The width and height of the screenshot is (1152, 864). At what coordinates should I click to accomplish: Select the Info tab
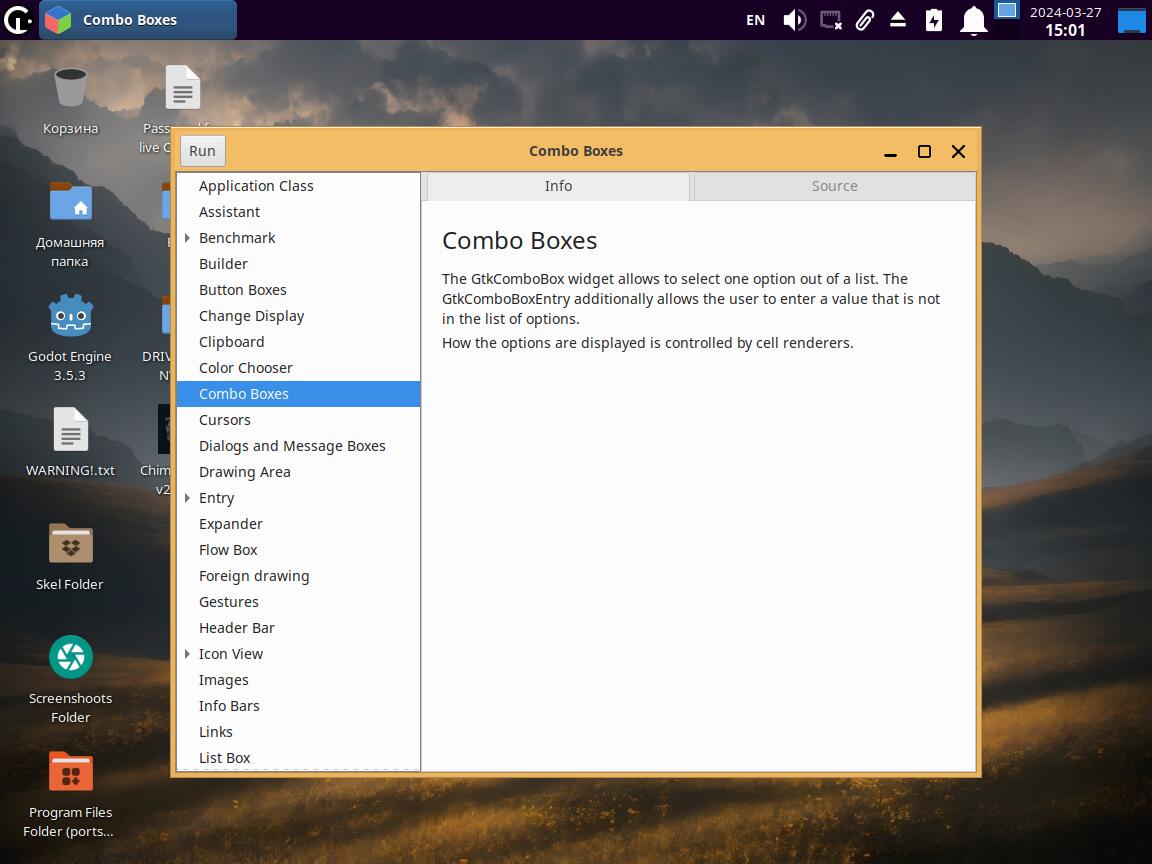click(x=558, y=186)
